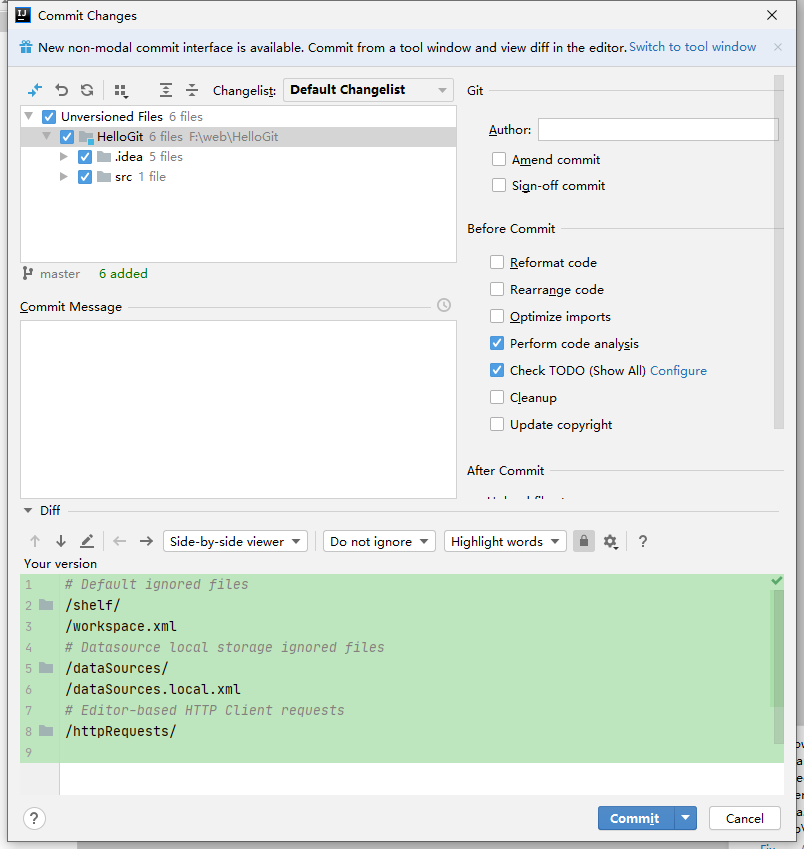
Task: Enable Cleanup checkbox
Action: point(496,397)
